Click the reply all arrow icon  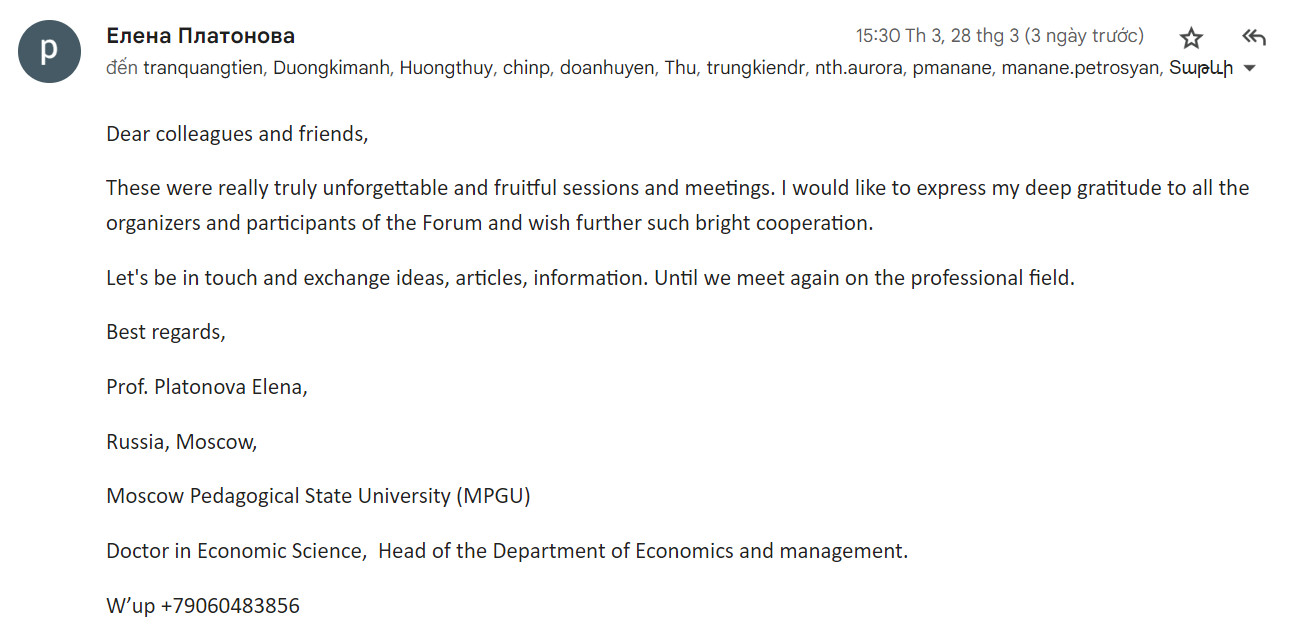(1253, 38)
